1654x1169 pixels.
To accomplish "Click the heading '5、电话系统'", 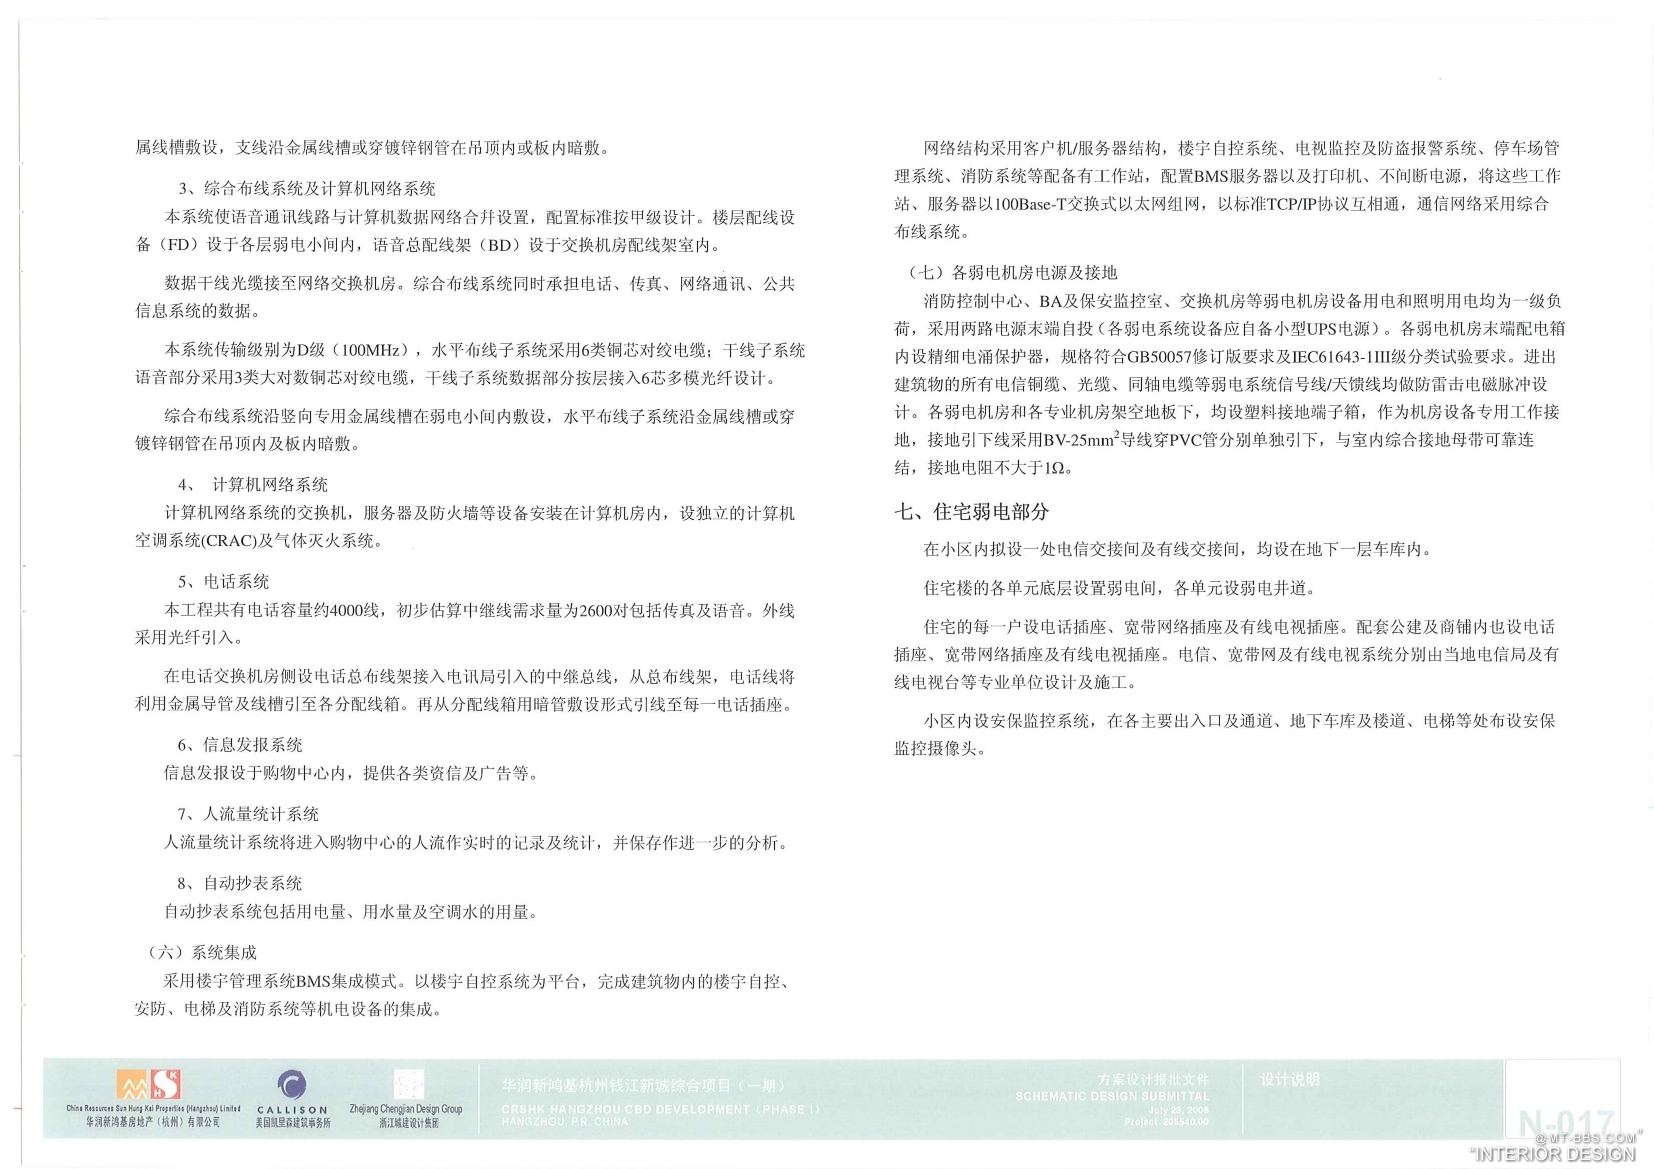I will click(x=224, y=582).
